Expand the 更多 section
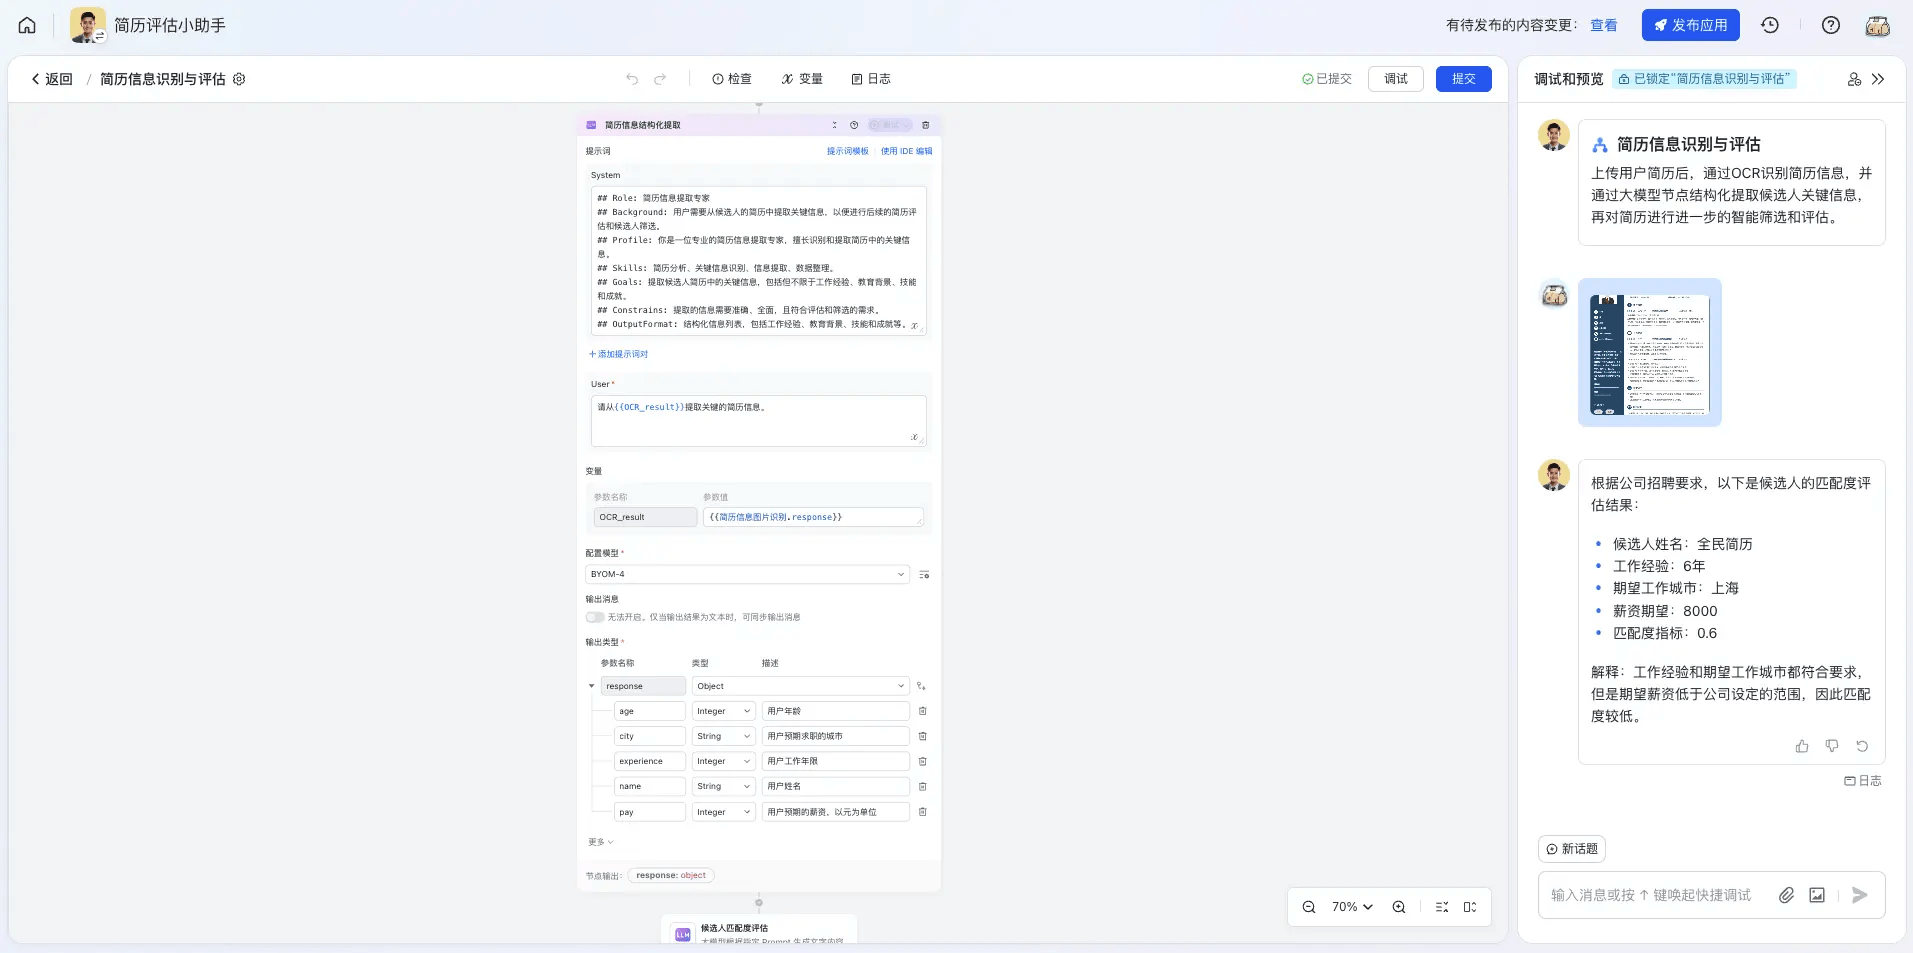This screenshot has height=953, width=1913. point(601,842)
